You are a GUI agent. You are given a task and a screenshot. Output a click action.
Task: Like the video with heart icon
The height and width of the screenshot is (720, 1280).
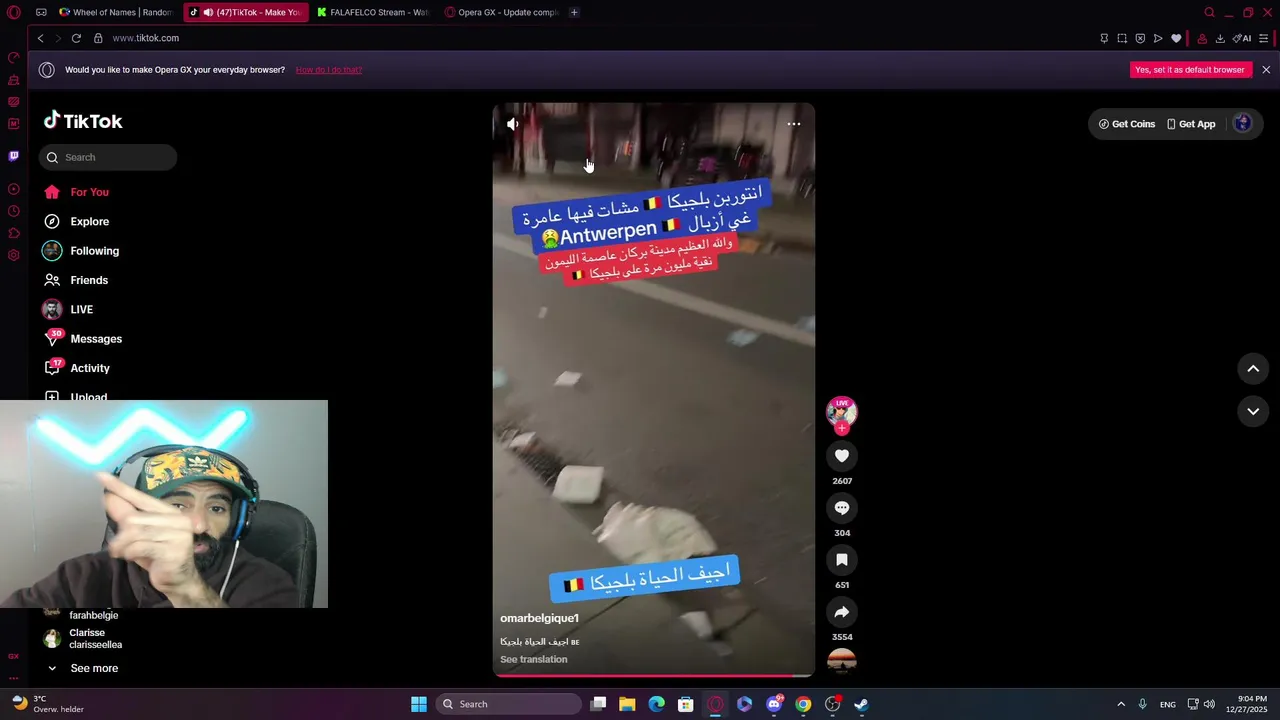coord(842,456)
